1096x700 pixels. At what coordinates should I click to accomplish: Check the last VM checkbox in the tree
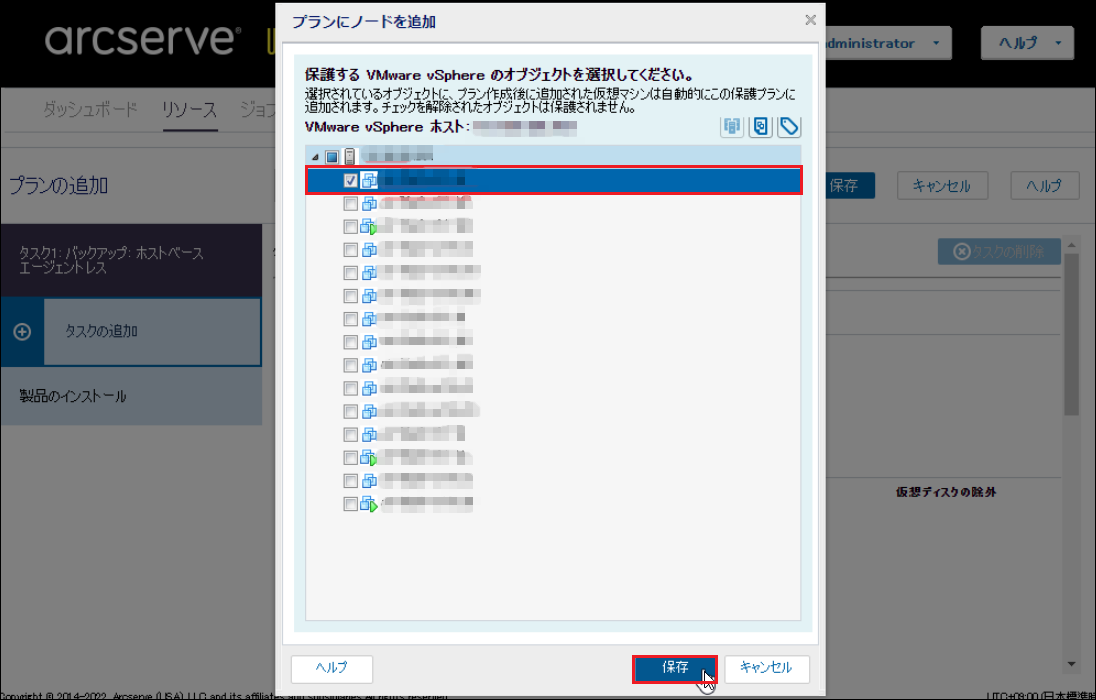pyautogui.click(x=350, y=503)
